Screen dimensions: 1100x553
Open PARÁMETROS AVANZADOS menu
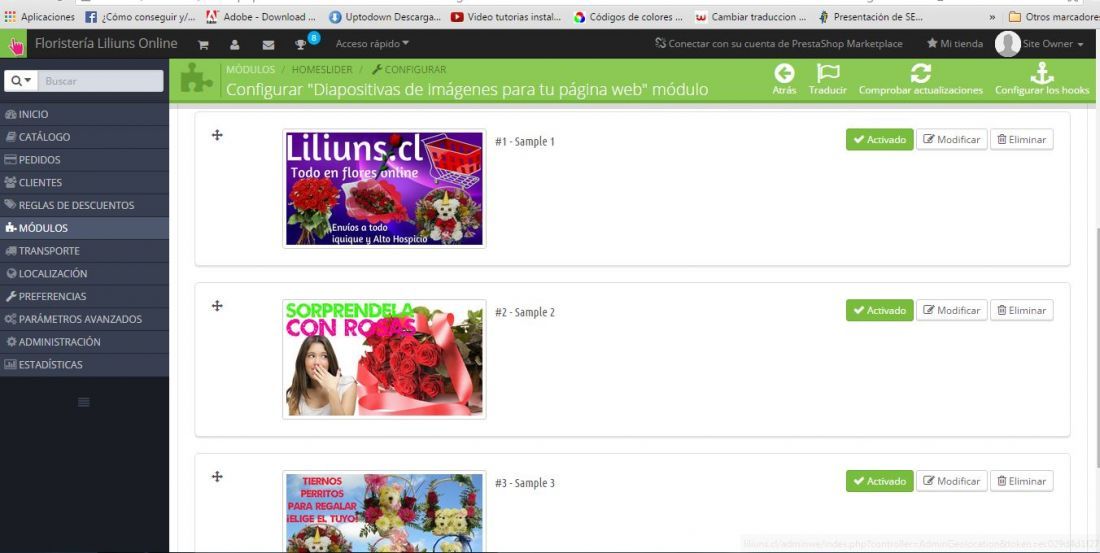coord(84,319)
